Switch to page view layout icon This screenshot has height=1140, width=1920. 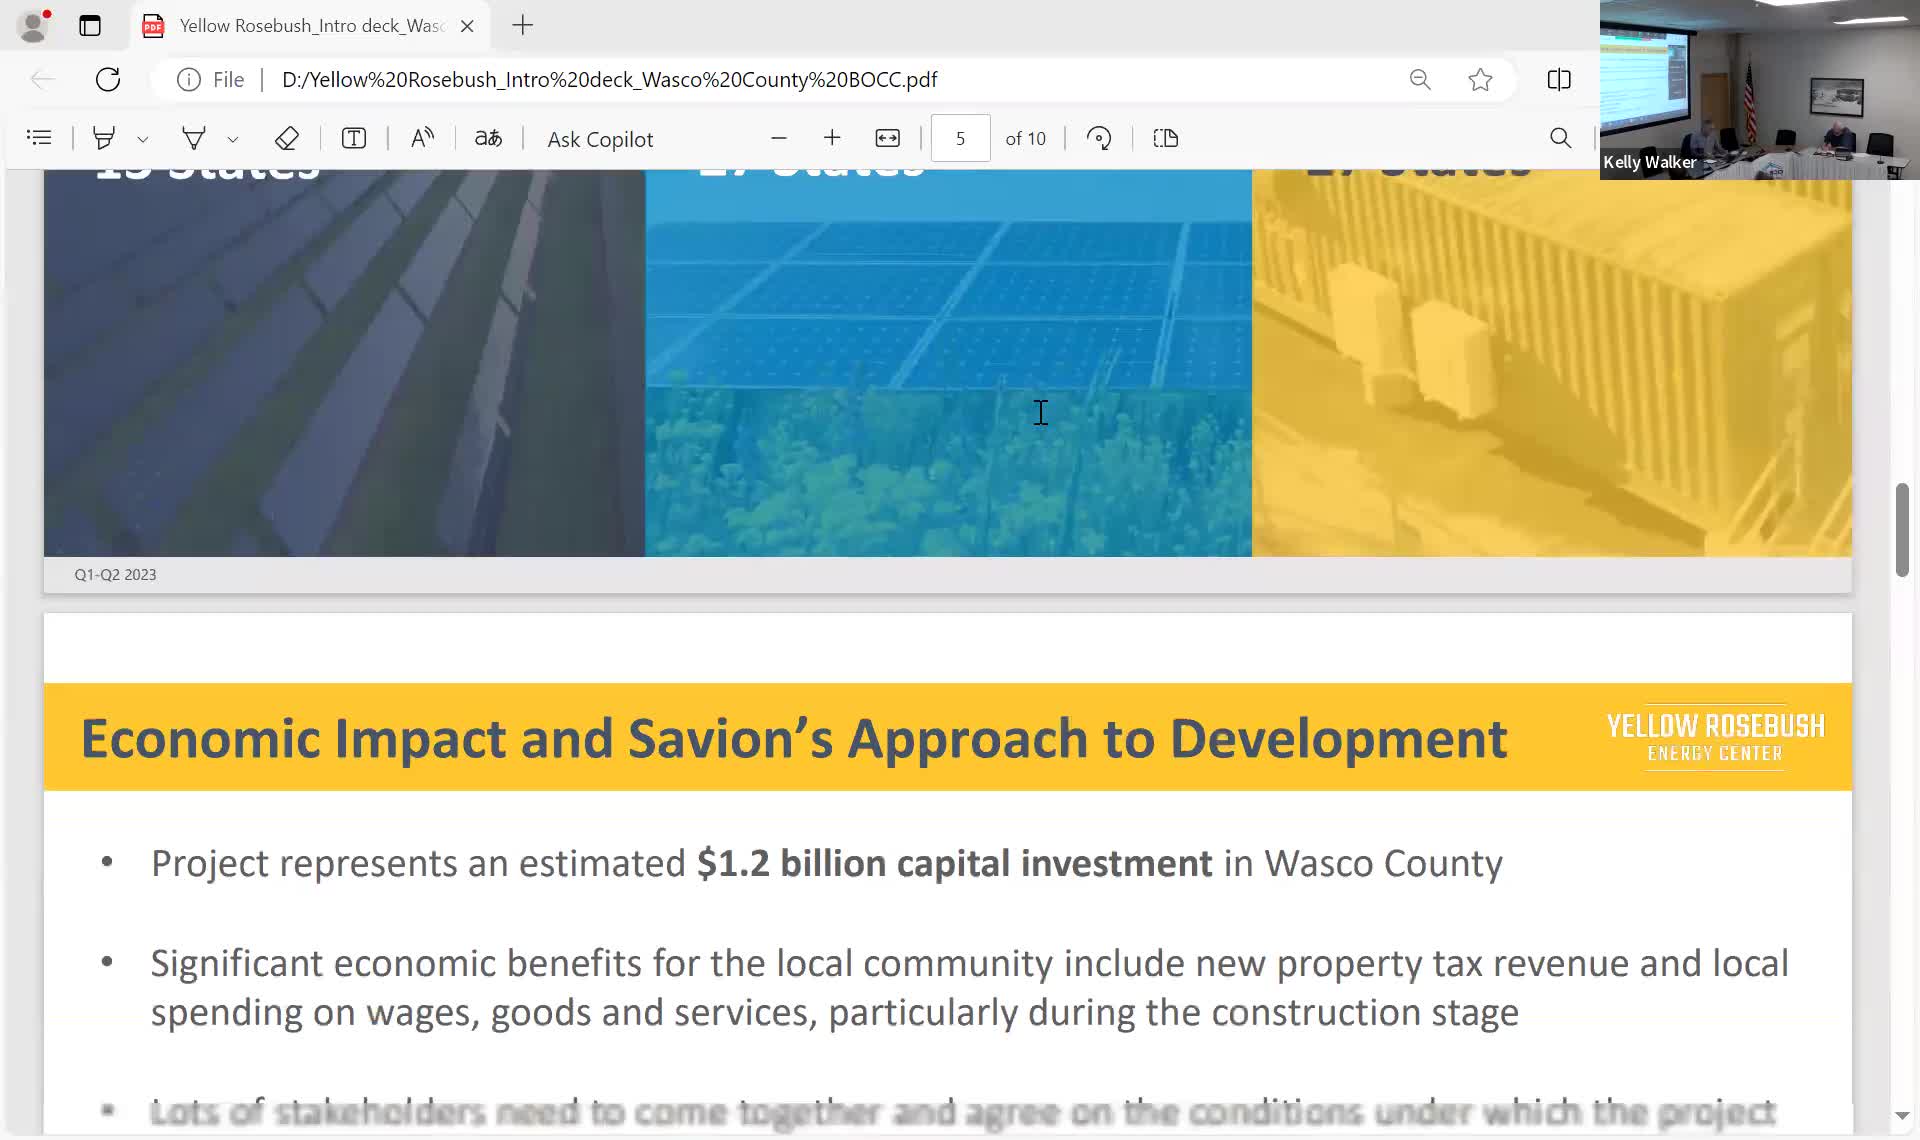pyautogui.click(x=1166, y=138)
